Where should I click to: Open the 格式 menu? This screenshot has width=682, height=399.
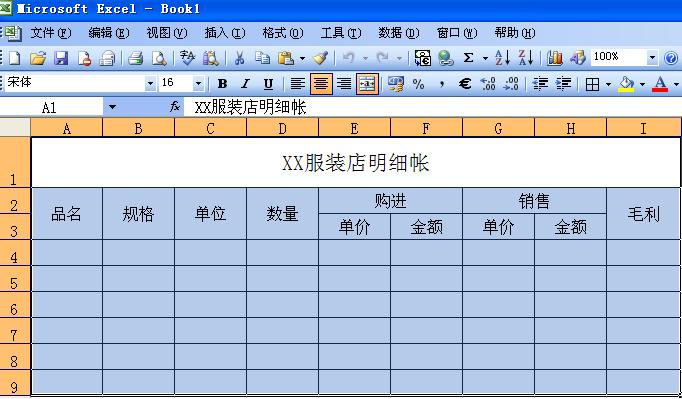coord(283,33)
